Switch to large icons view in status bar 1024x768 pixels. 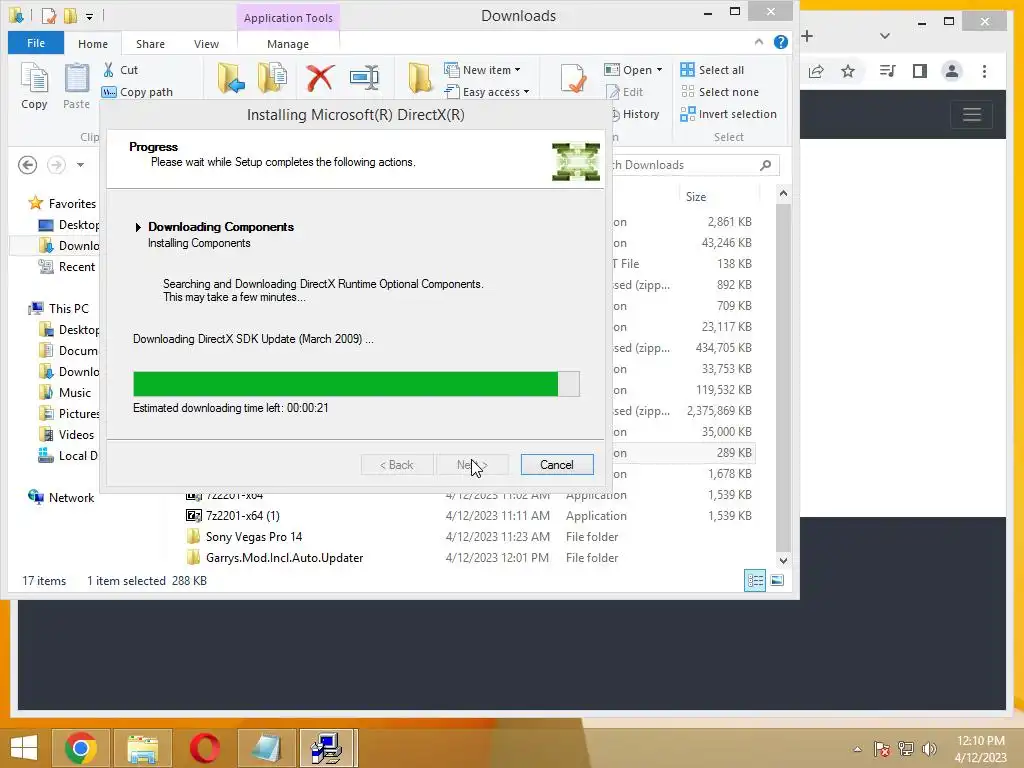[x=777, y=581]
